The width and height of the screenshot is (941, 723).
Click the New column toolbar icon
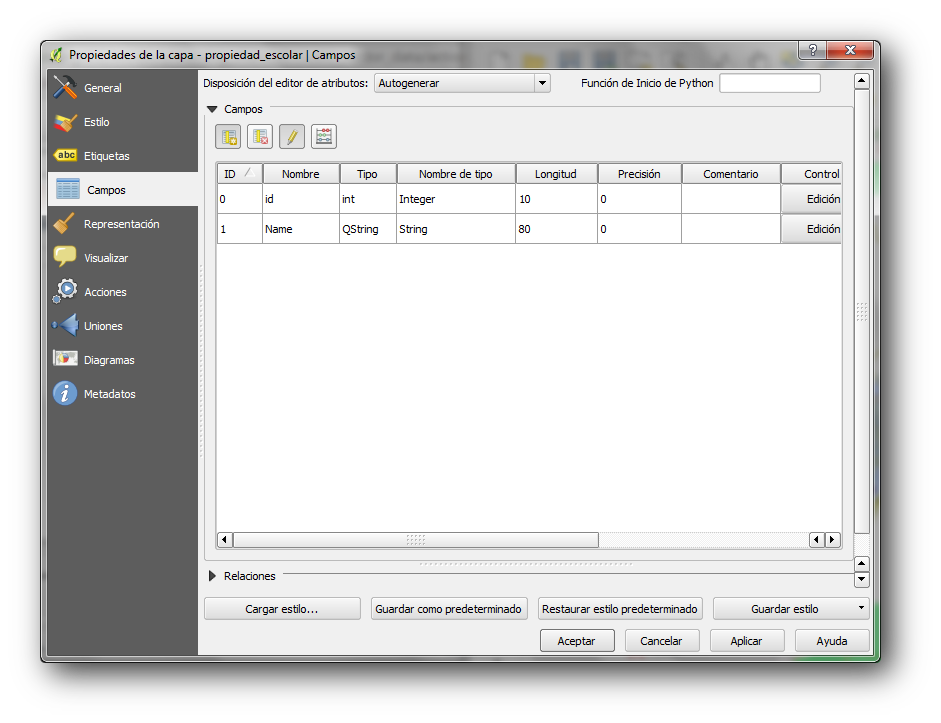pos(228,137)
